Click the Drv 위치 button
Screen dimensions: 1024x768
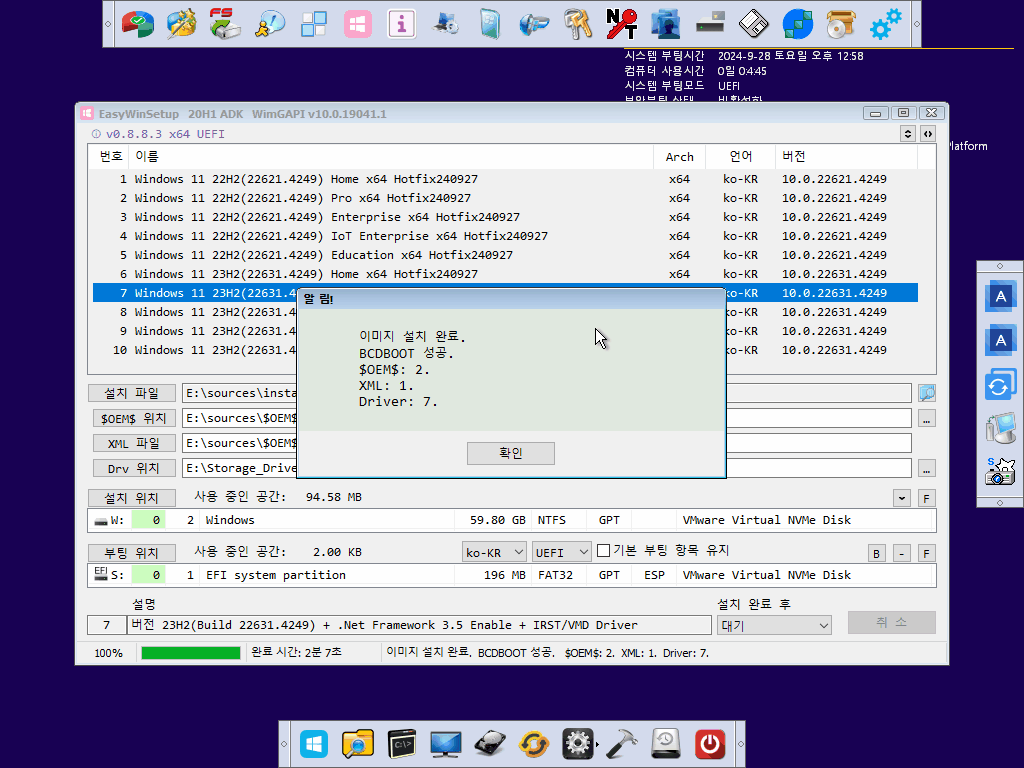(x=134, y=468)
